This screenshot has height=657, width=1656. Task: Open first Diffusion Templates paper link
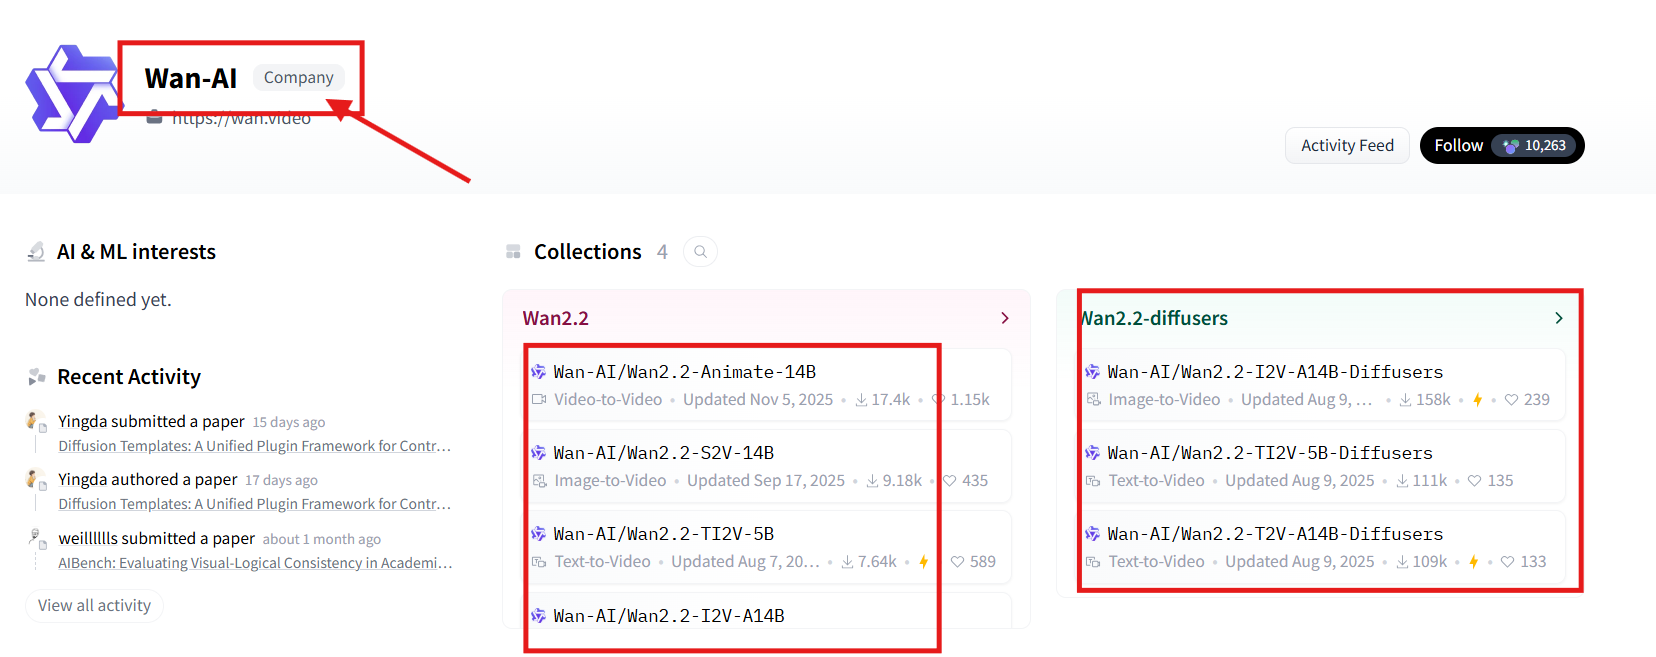pyautogui.click(x=255, y=446)
